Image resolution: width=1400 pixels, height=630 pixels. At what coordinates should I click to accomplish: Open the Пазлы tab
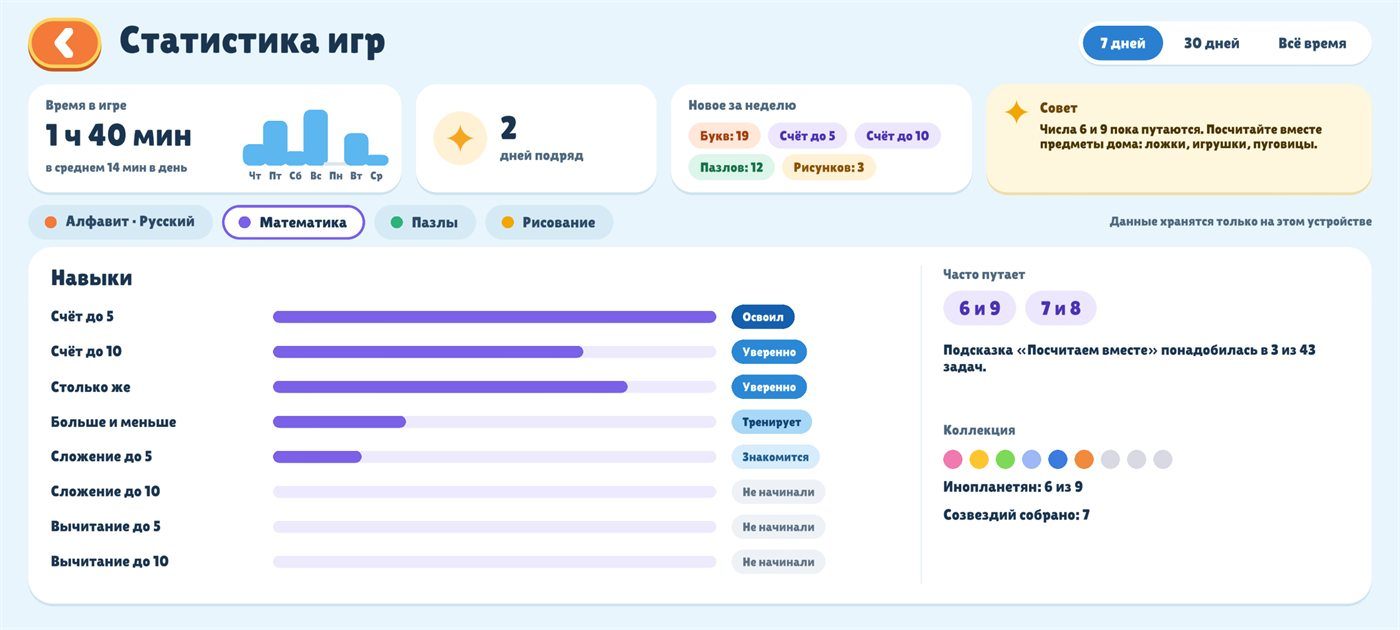pos(425,222)
